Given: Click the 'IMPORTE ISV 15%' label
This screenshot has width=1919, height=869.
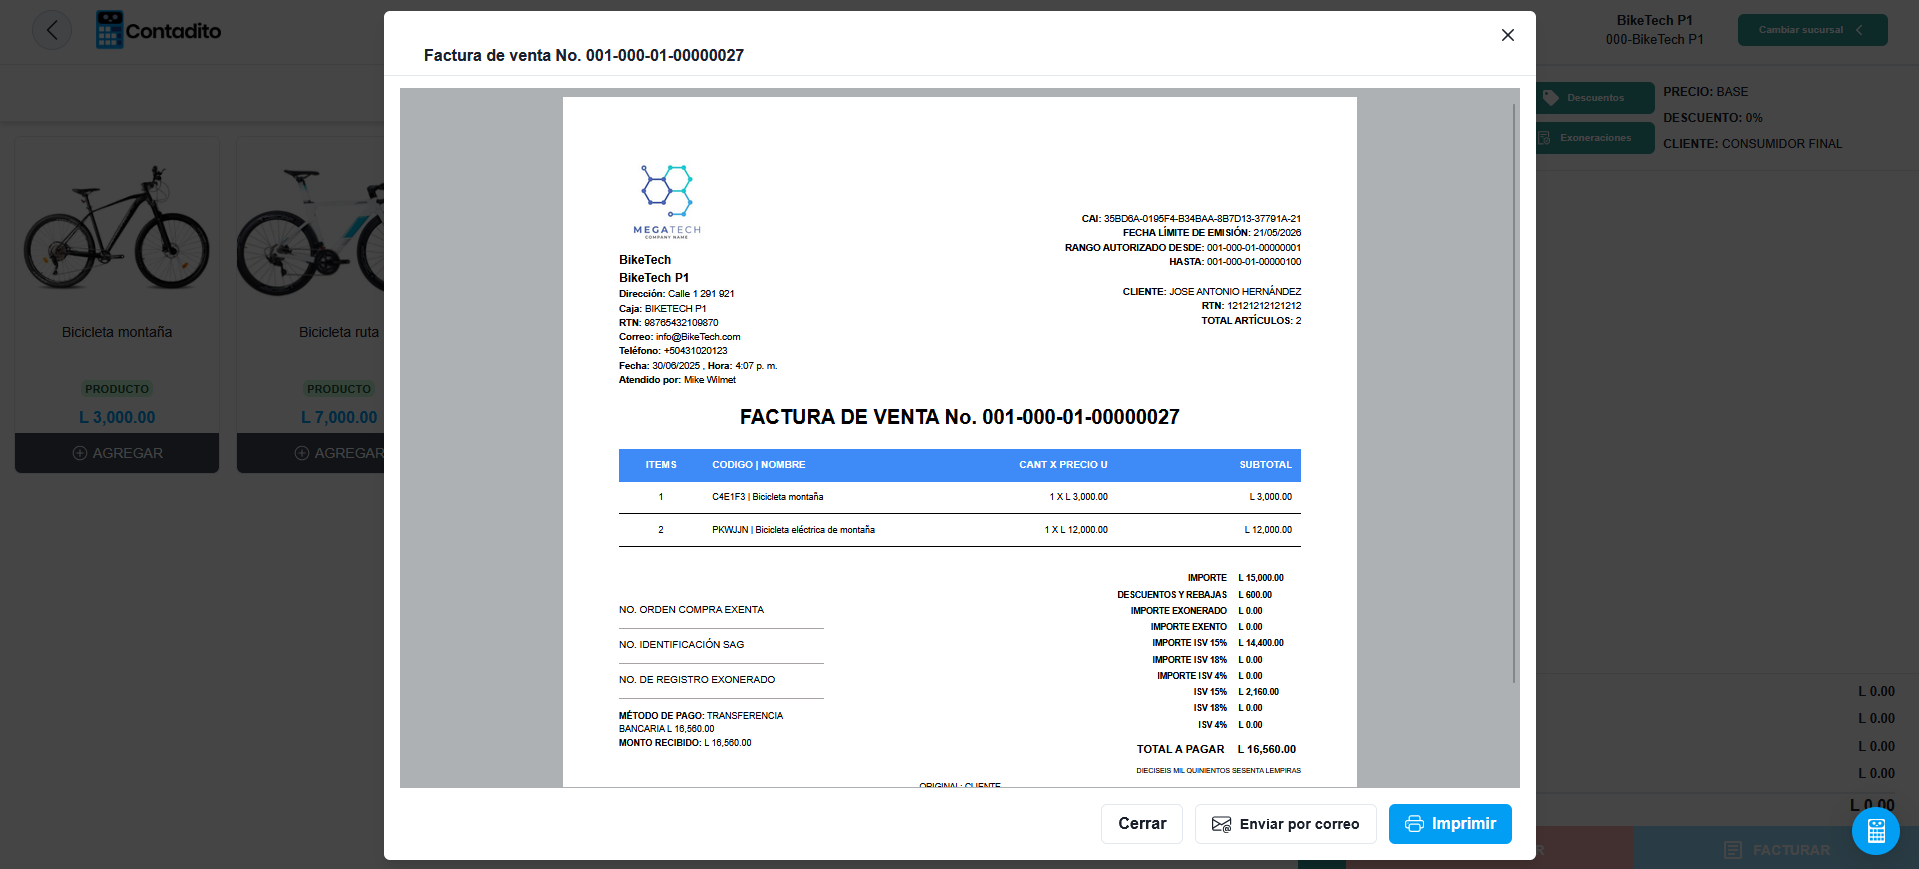Looking at the screenshot, I should (1189, 643).
